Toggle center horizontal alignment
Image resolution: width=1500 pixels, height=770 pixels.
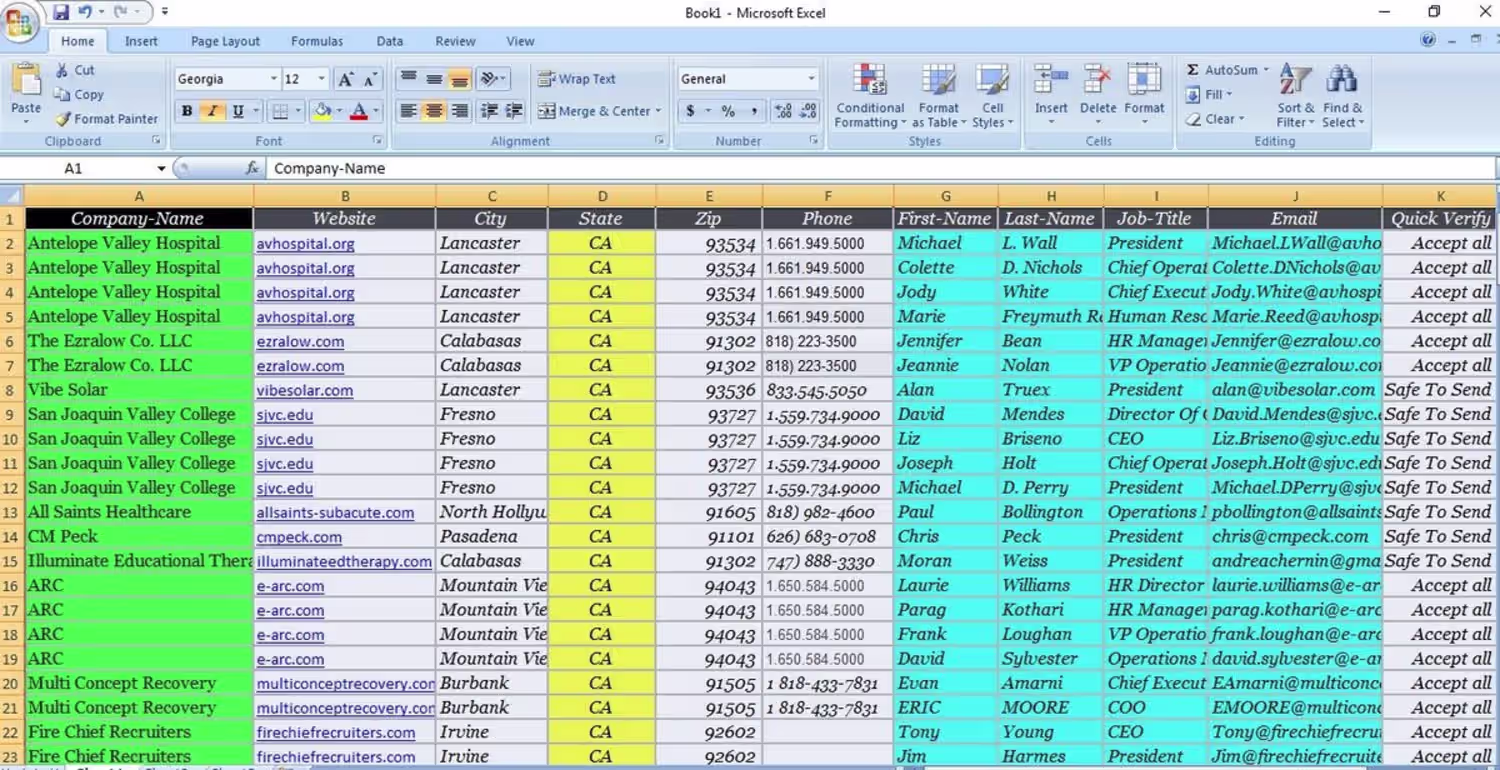click(434, 111)
